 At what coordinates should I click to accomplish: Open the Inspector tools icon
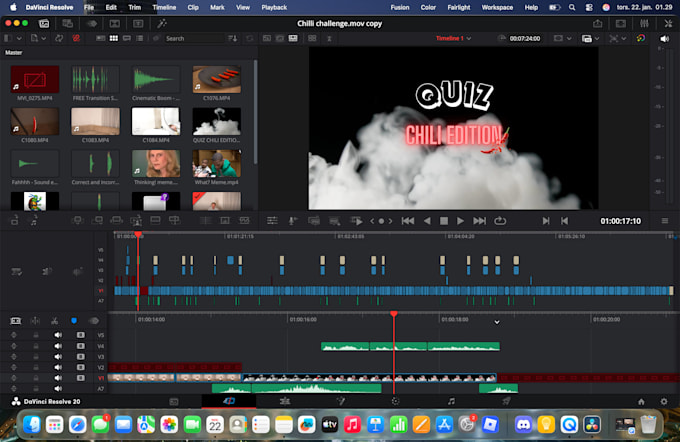668,24
